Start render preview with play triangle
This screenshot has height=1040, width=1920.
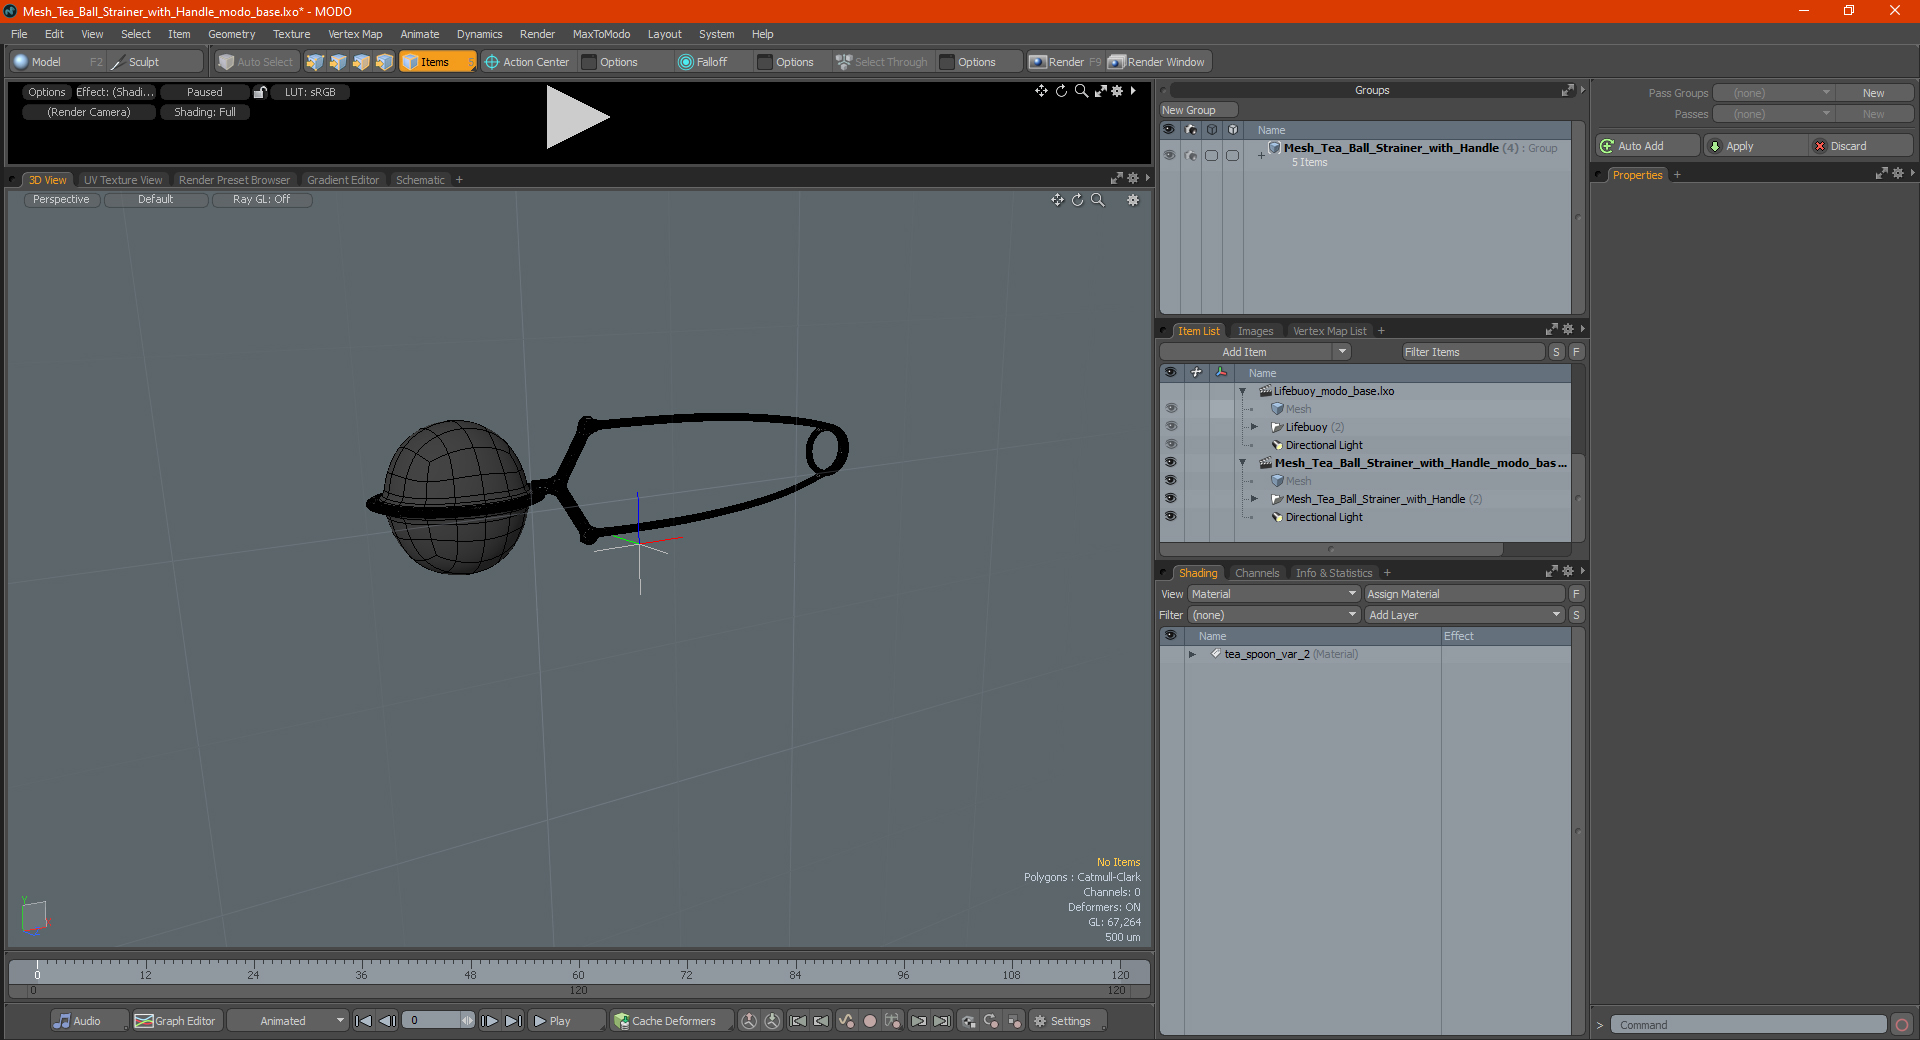coord(577,117)
